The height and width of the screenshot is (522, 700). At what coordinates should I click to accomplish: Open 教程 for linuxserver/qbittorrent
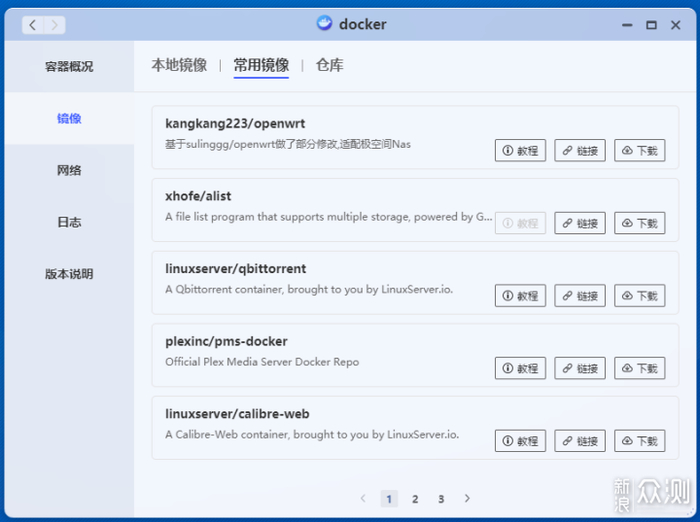(520, 296)
